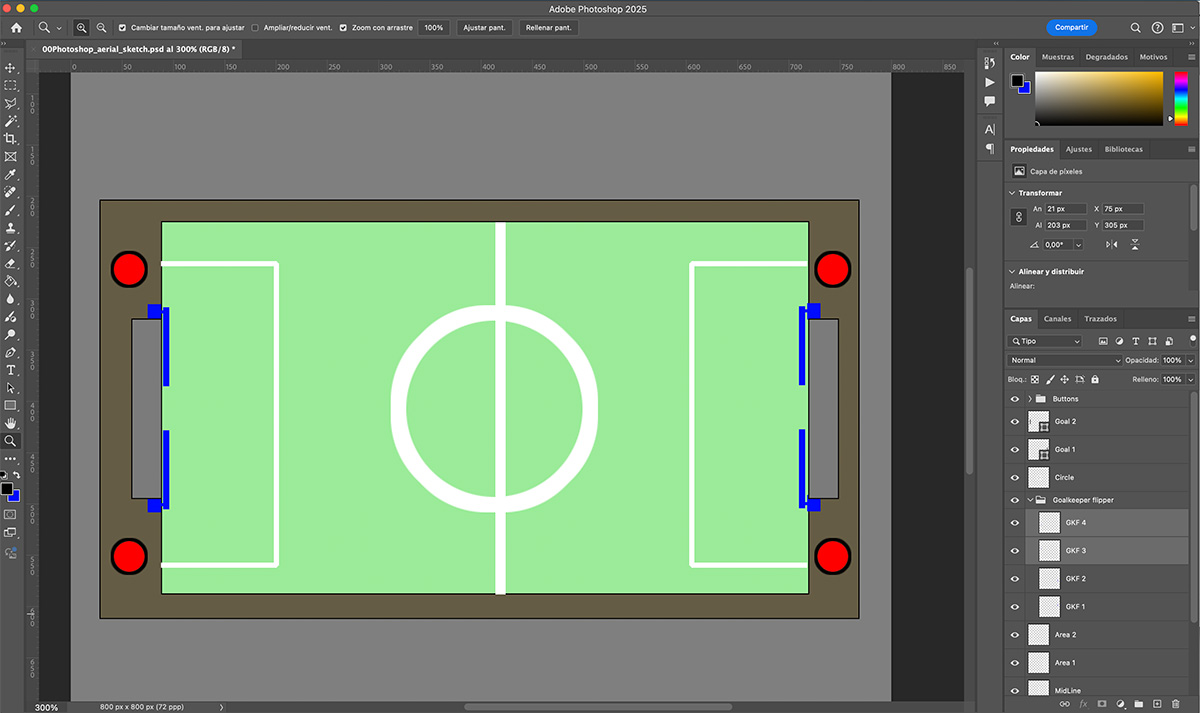This screenshot has width=1200, height=713.
Task: Flip vertically in the Transformar section
Action: click(1135, 245)
